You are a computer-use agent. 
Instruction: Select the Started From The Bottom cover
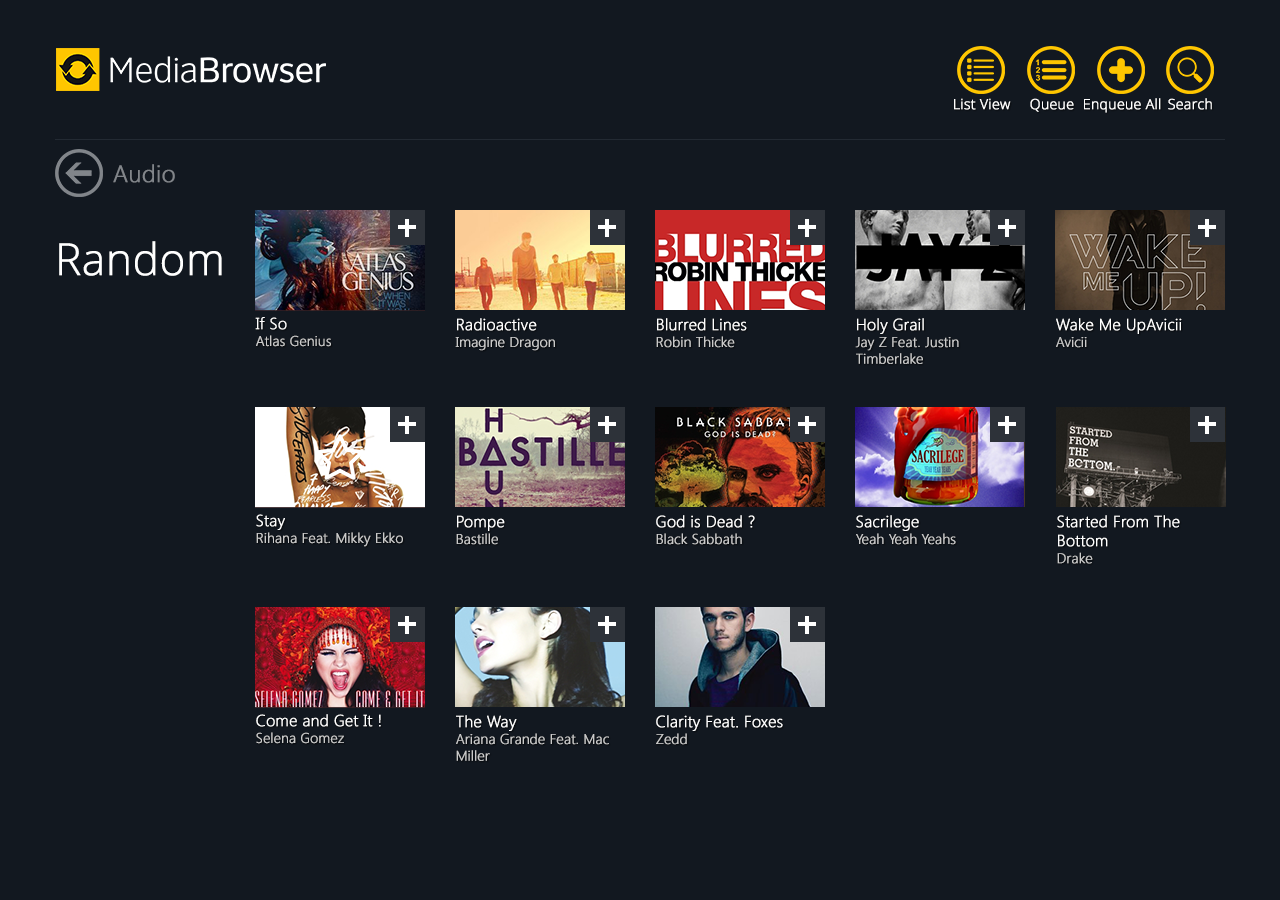pyautogui.click(x=1140, y=457)
